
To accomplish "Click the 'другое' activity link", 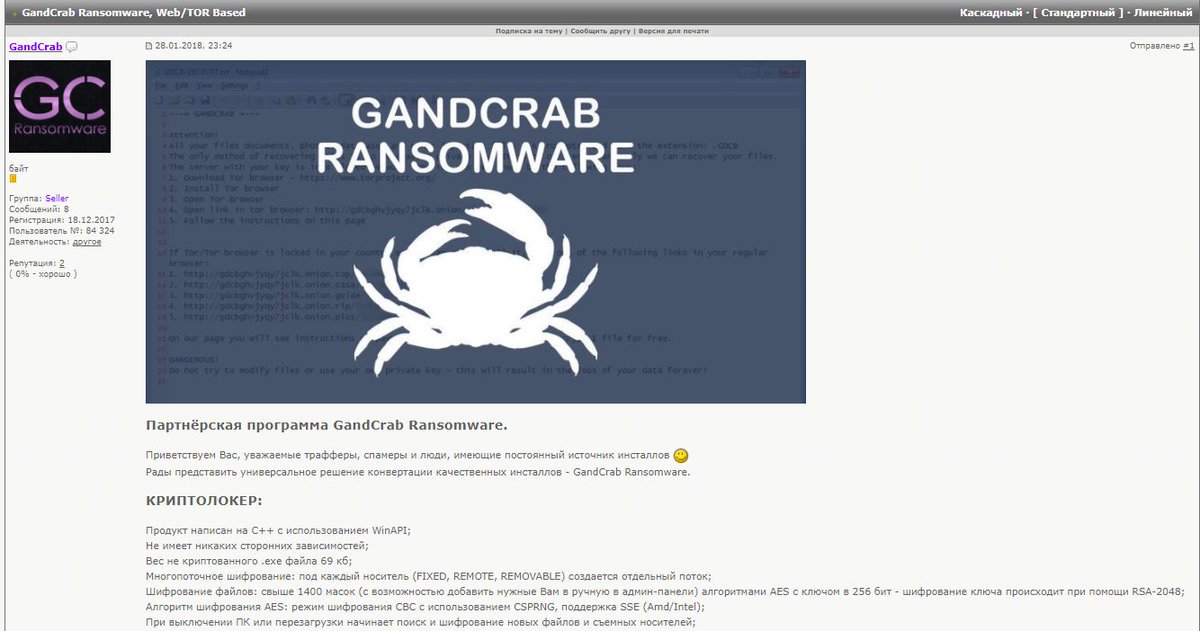I will [x=86, y=242].
